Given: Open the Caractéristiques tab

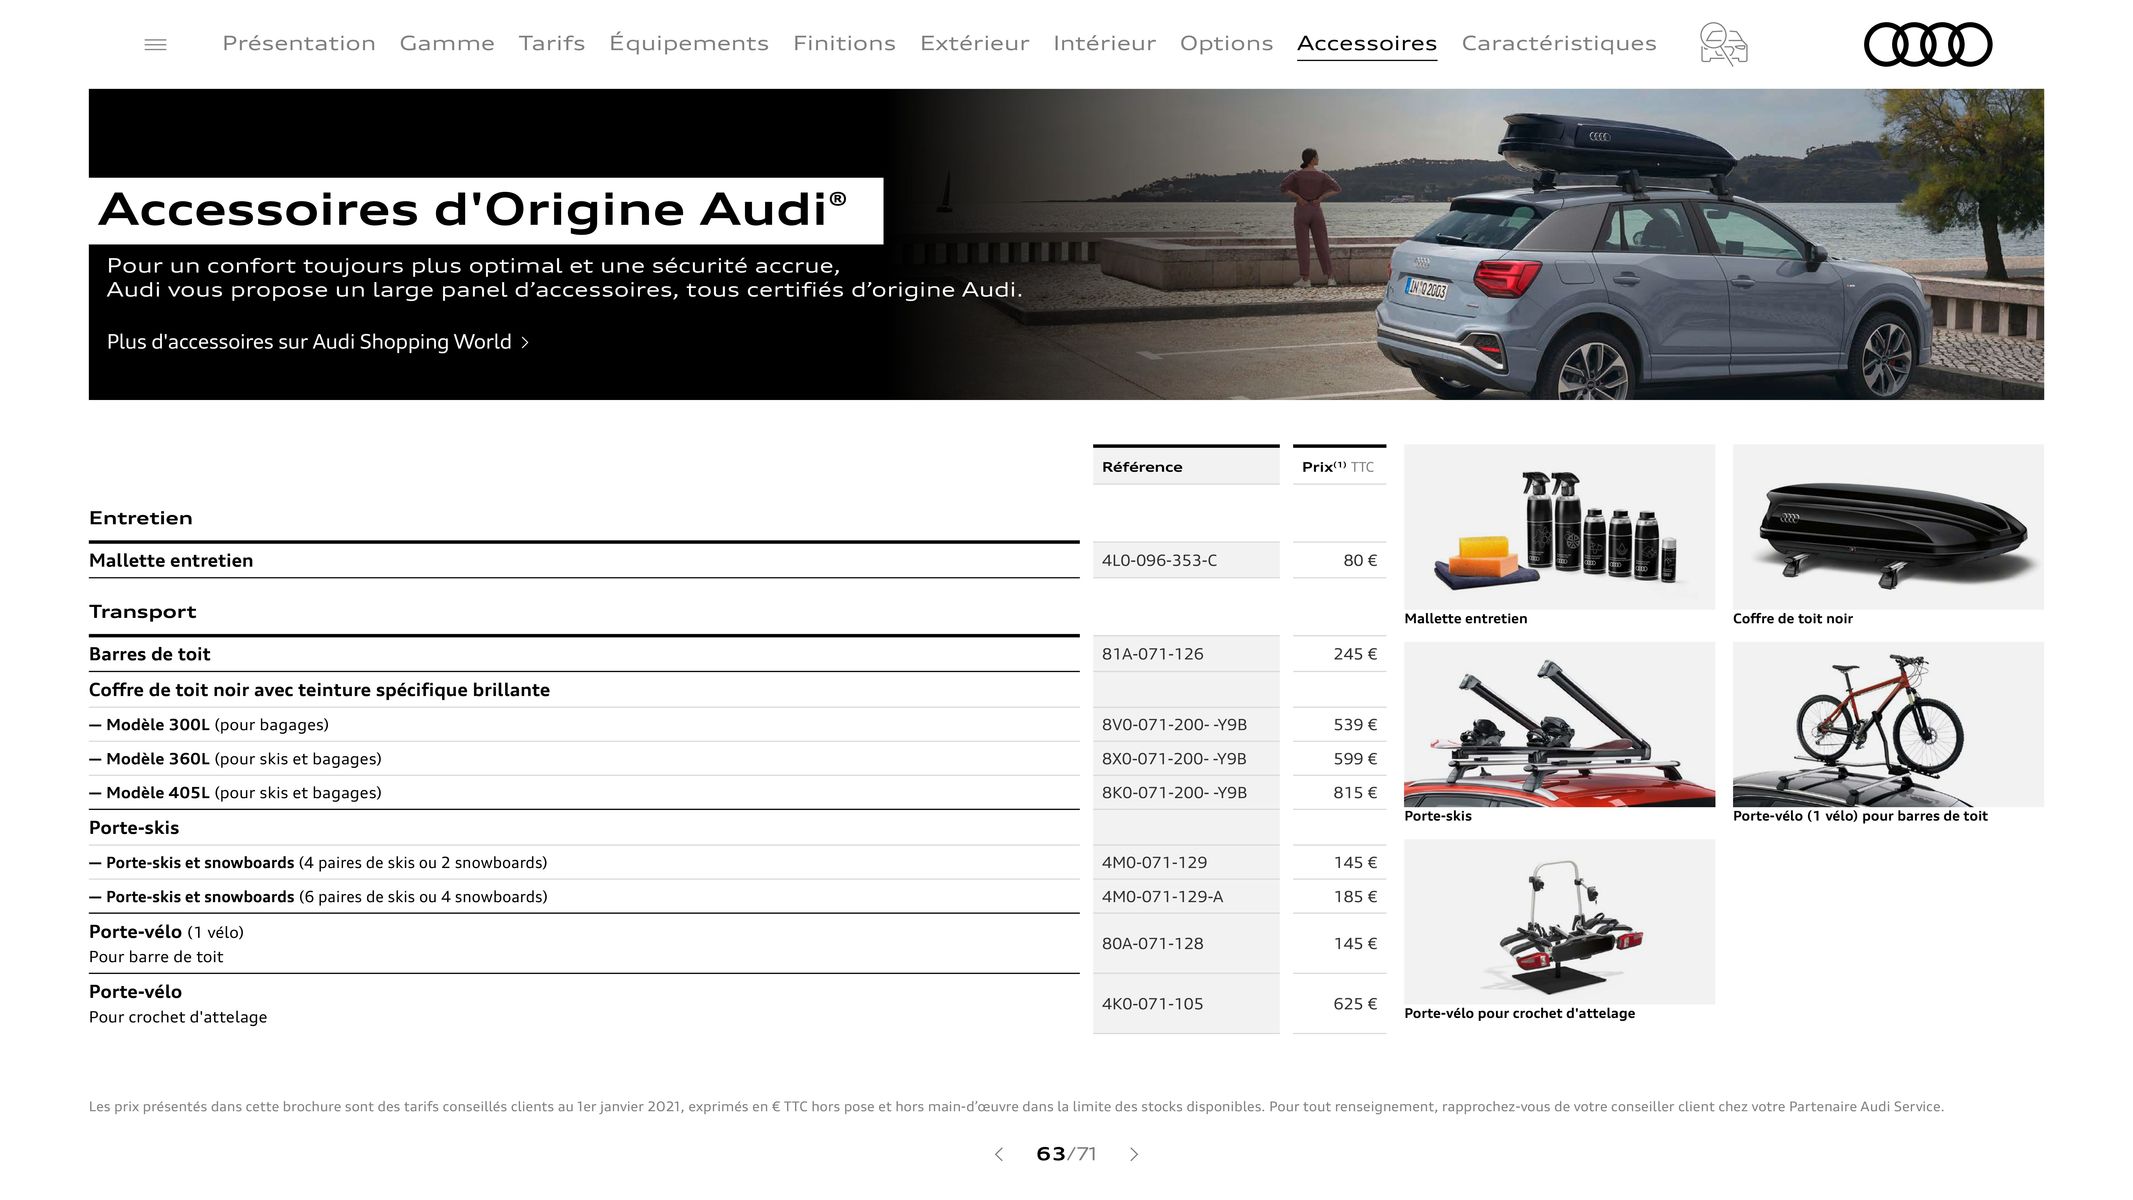Looking at the screenshot, I should pos(1559,43).
